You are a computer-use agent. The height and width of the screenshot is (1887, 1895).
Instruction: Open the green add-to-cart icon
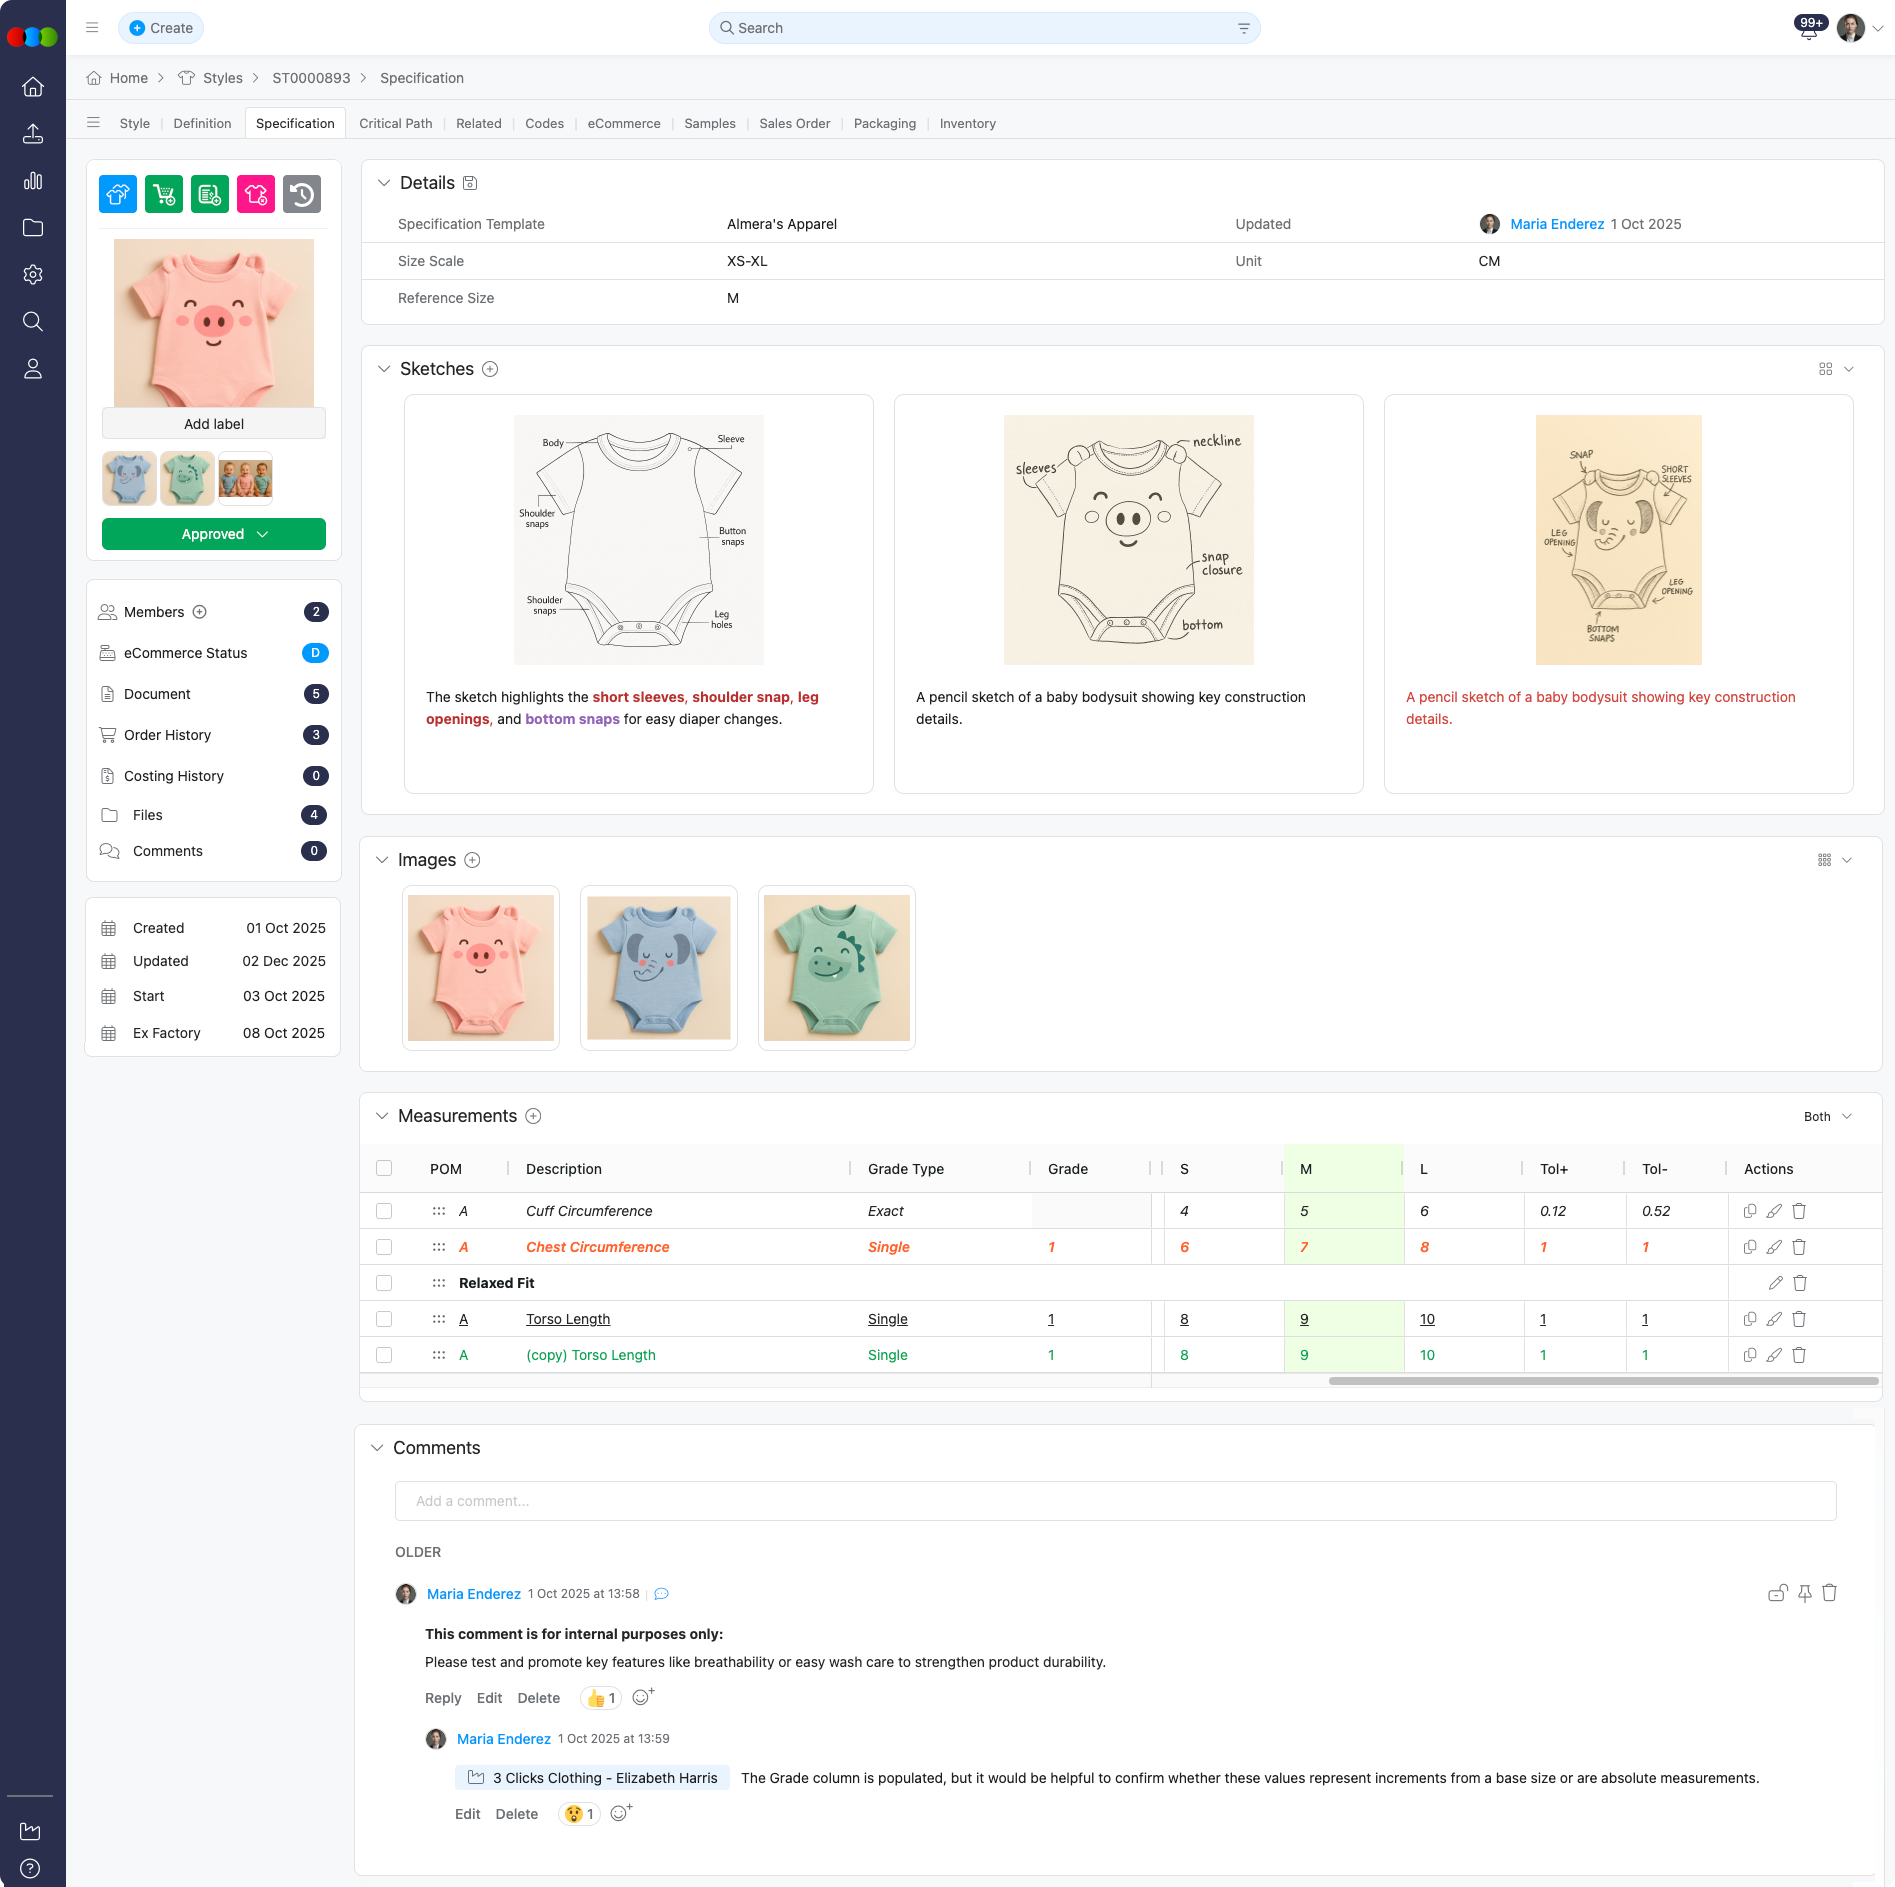tap(164, 194)
